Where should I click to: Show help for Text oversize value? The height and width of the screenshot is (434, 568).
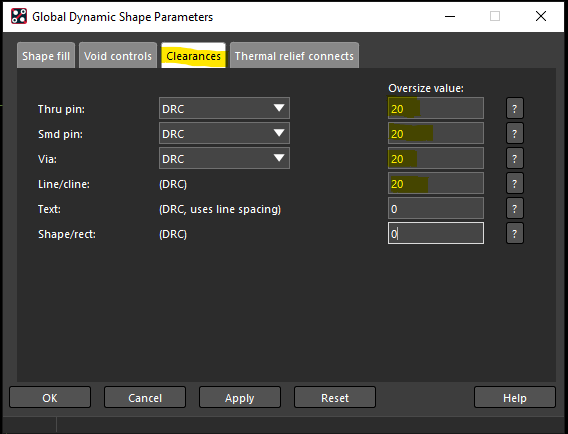tap(514, 208)
